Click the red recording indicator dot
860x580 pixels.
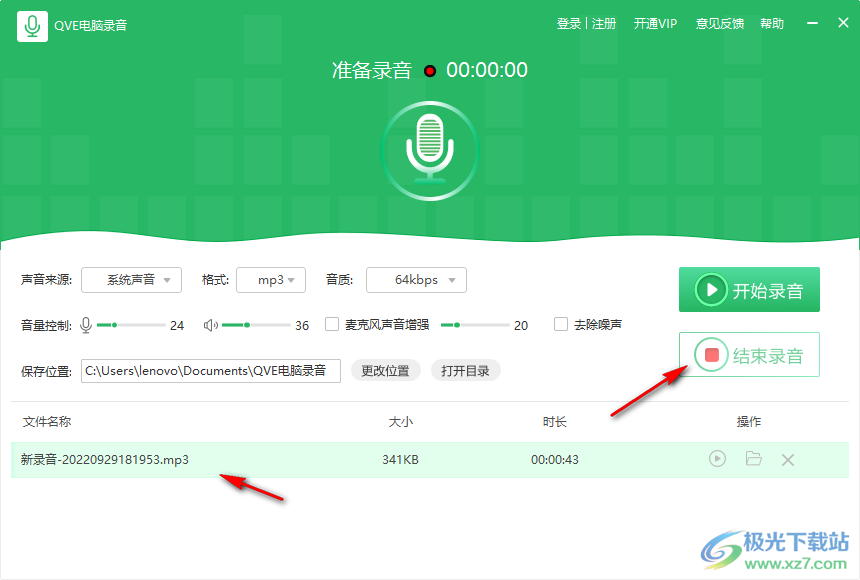coord(430,70)
